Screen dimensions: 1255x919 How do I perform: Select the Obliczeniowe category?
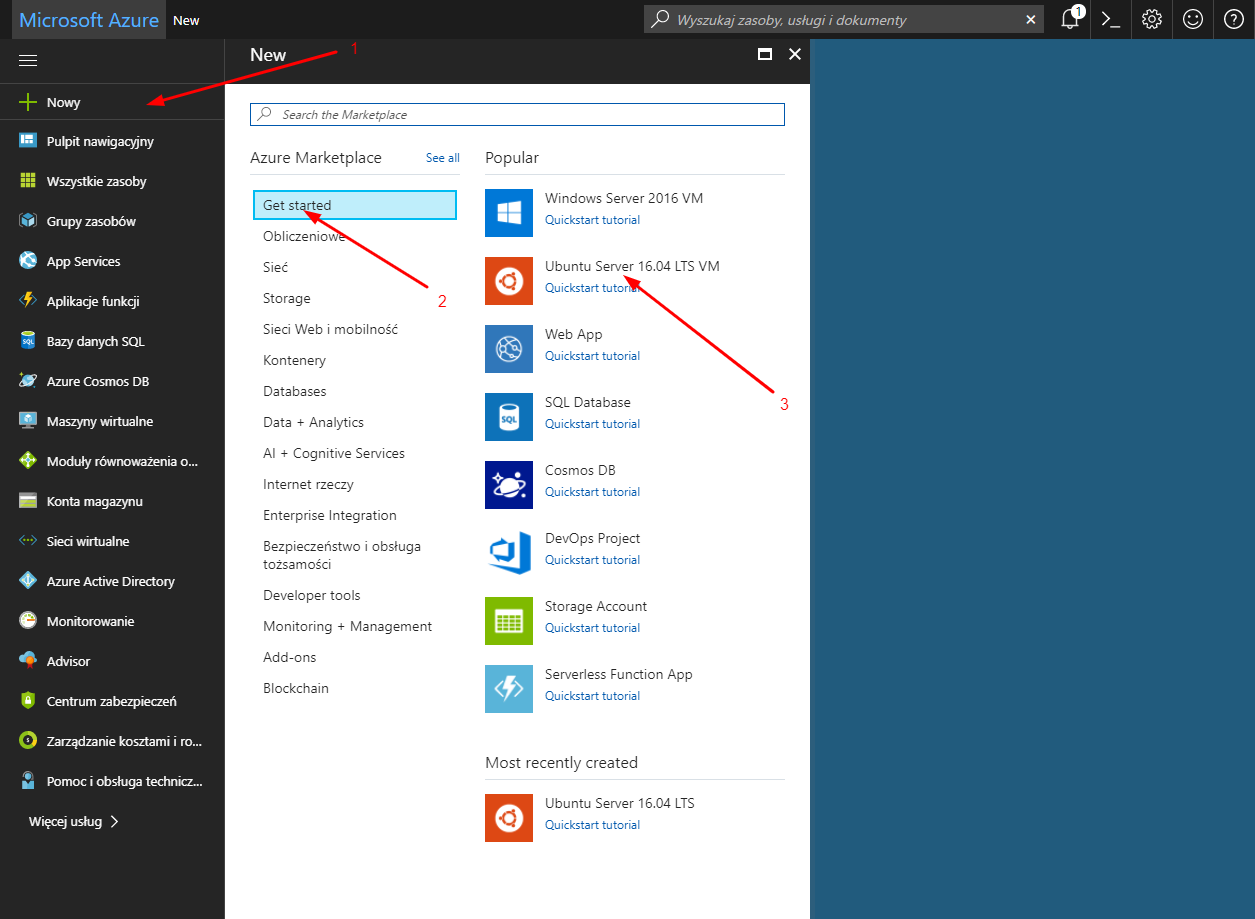[x=304, y=236]
